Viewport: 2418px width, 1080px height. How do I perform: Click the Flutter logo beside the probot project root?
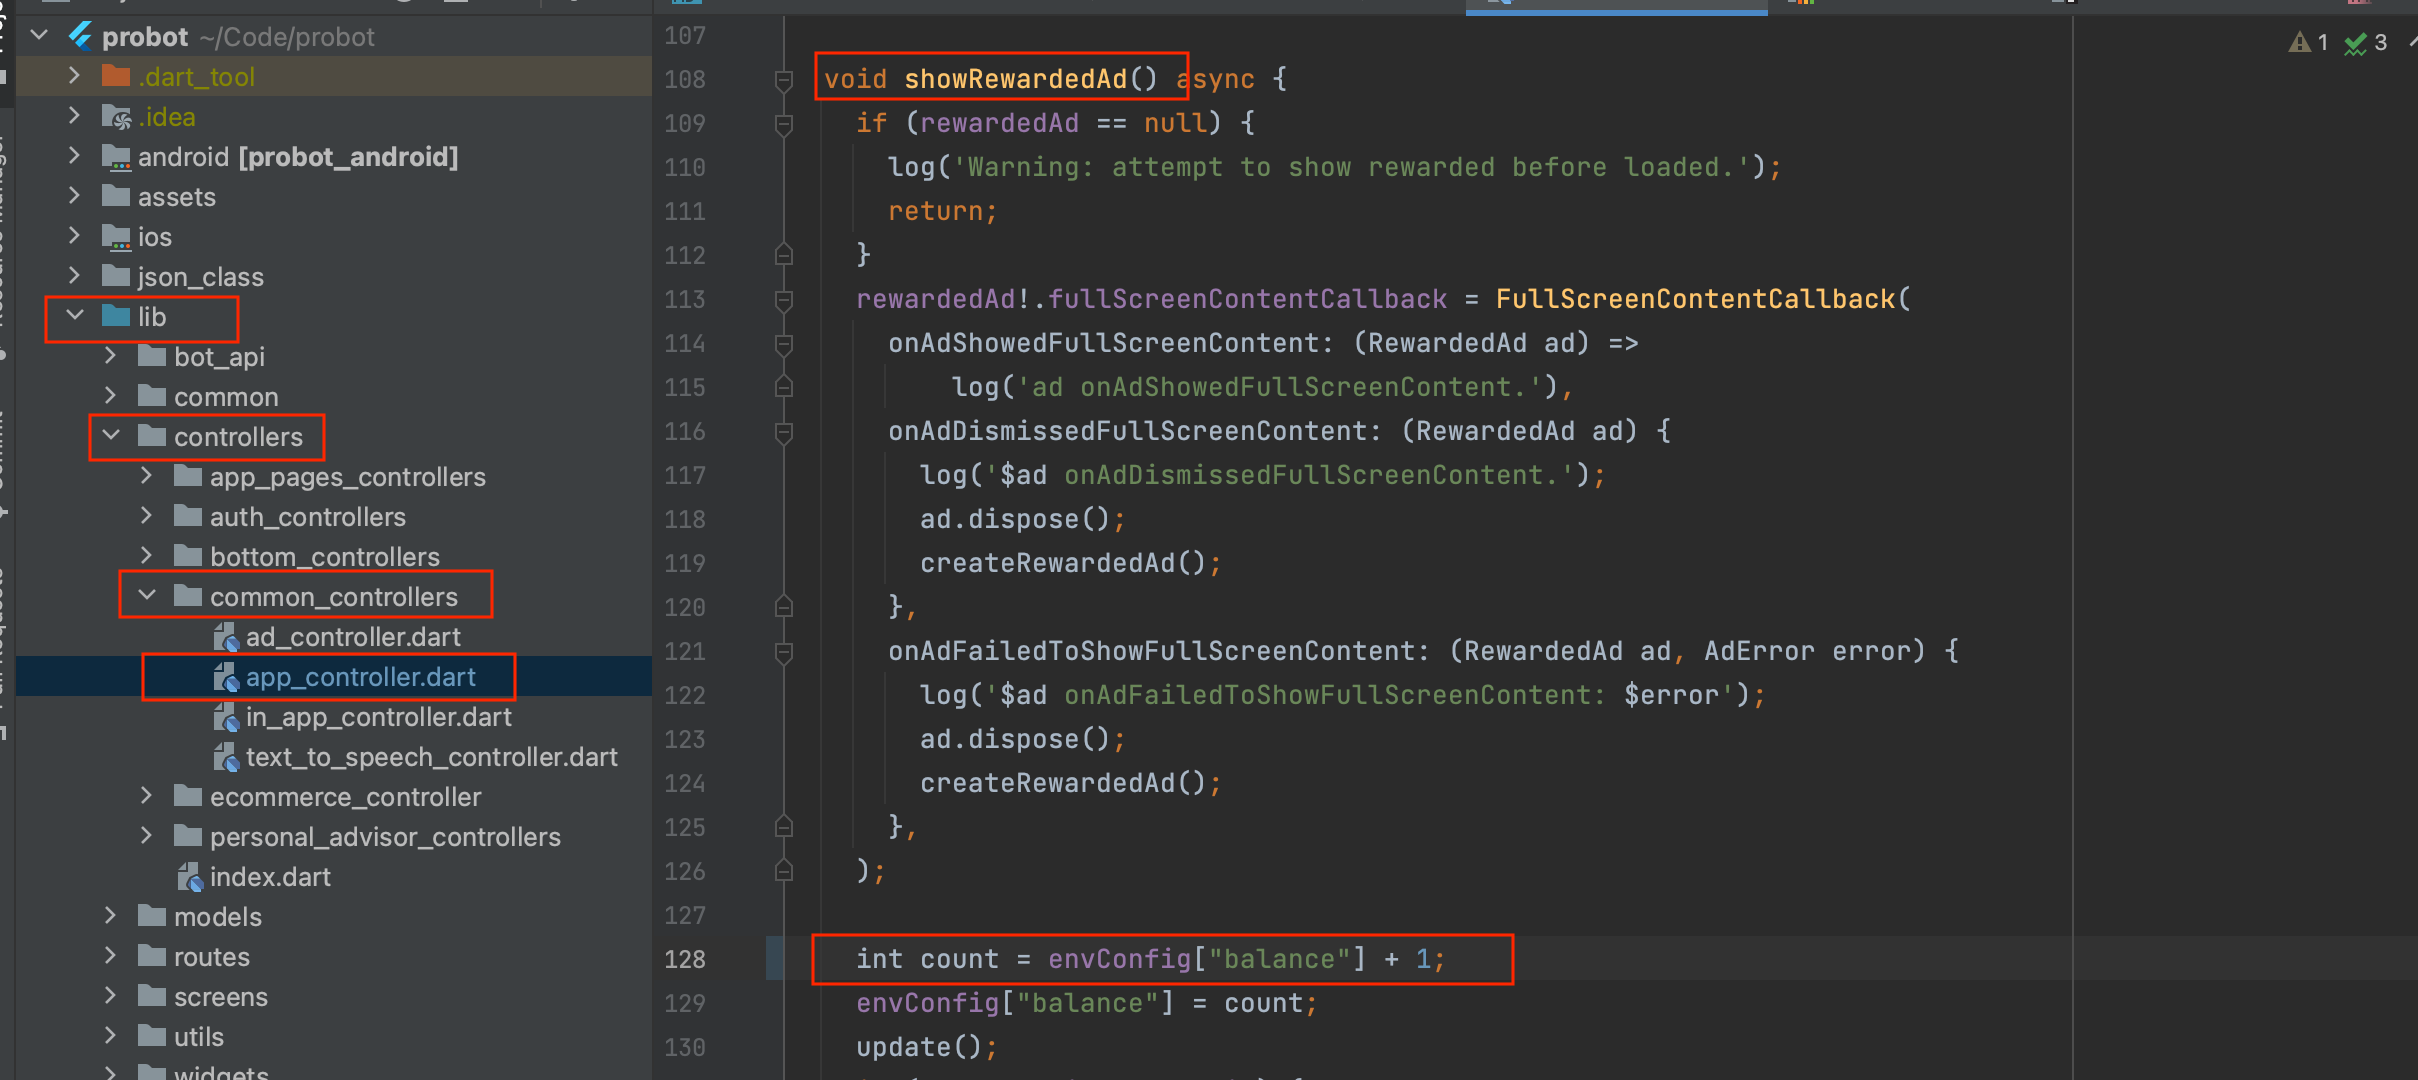click(x=81, y=36)
